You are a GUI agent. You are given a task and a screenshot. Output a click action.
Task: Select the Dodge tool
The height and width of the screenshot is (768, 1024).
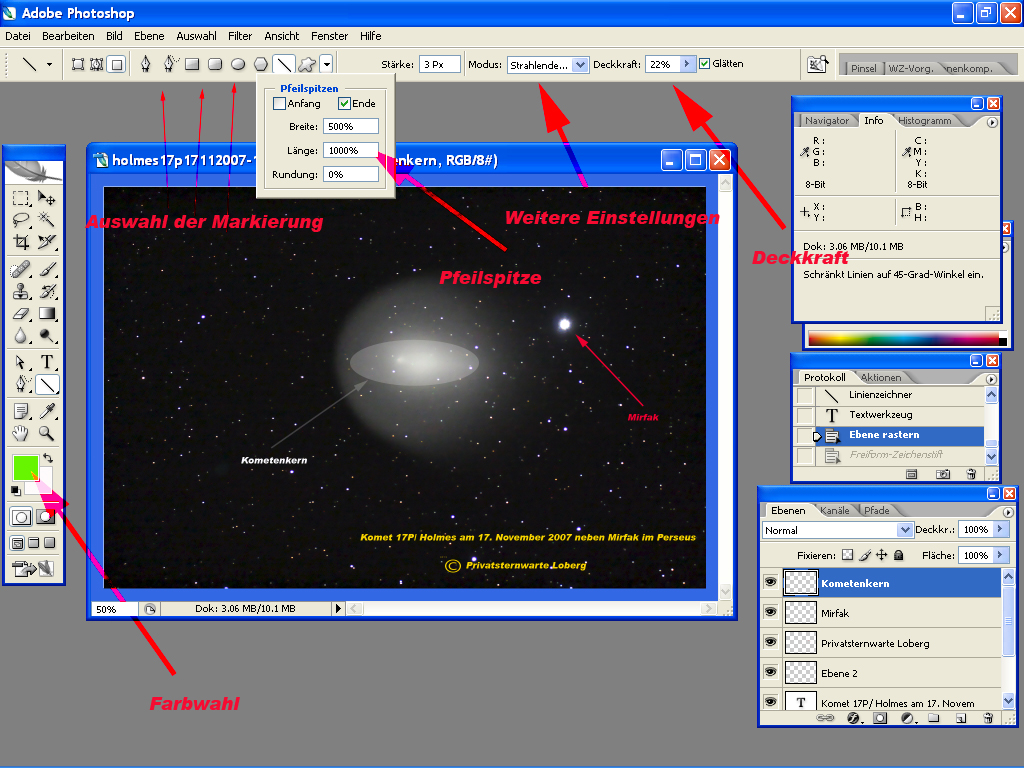coord(46,336)
